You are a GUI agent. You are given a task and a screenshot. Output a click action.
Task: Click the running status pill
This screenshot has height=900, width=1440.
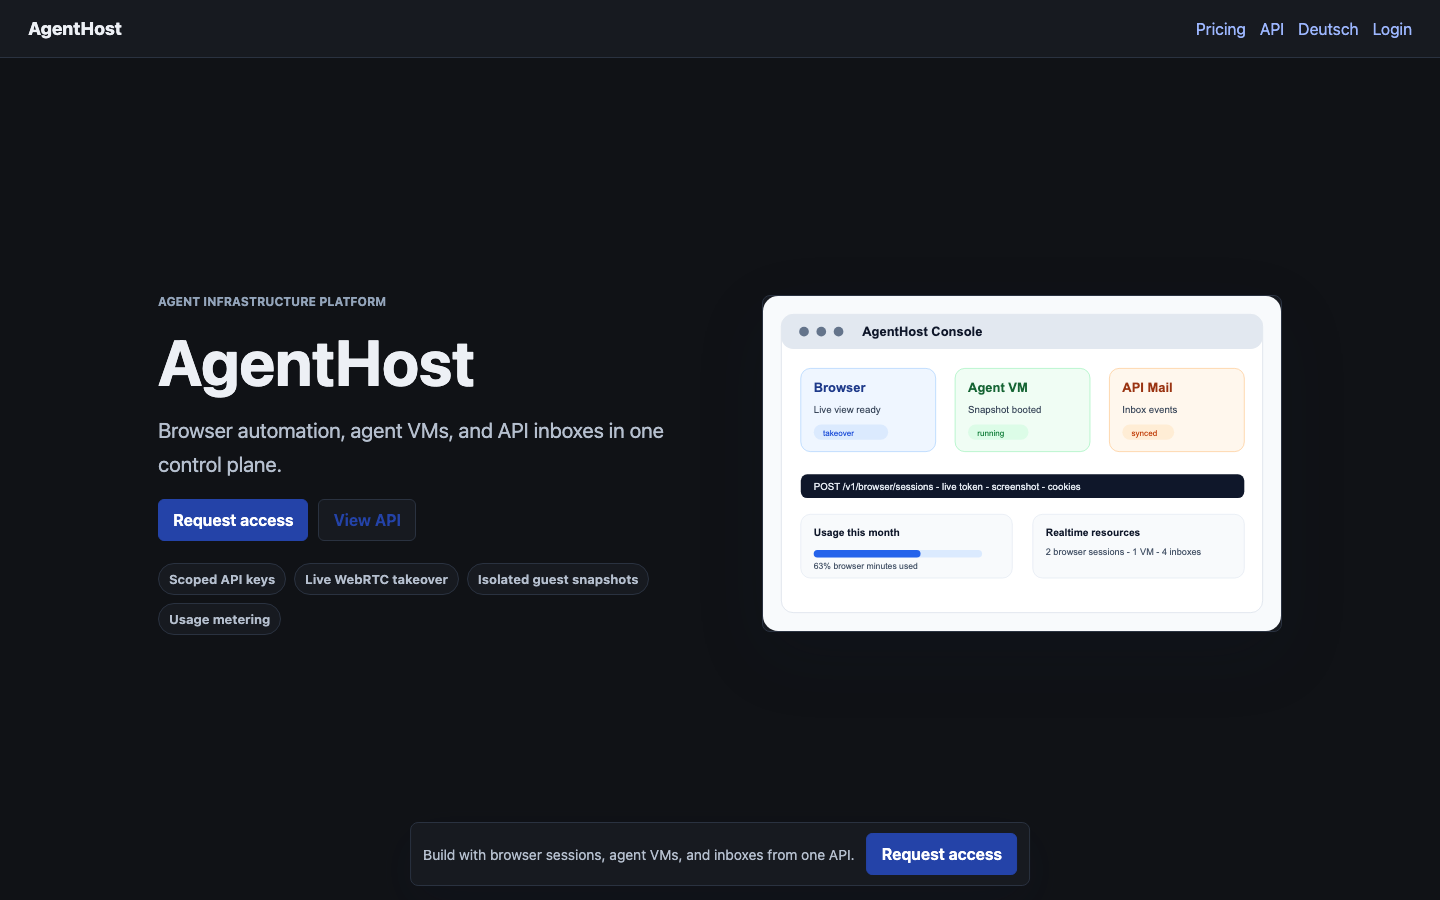(997, 433)
